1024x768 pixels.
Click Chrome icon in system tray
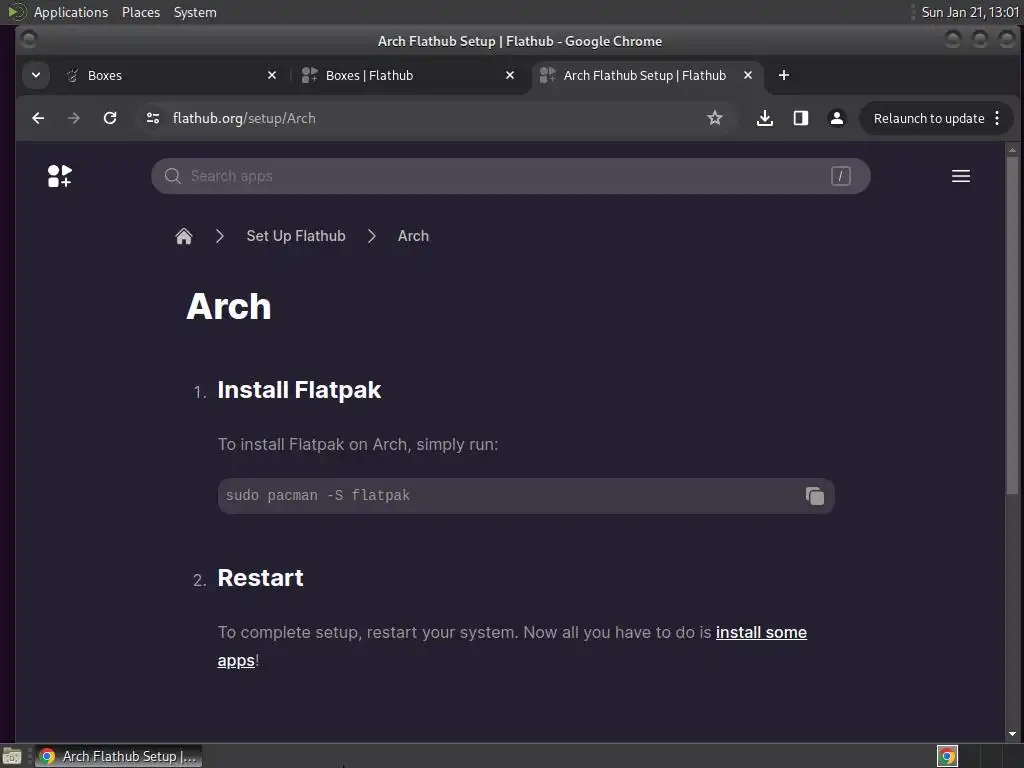click(947, 756)
